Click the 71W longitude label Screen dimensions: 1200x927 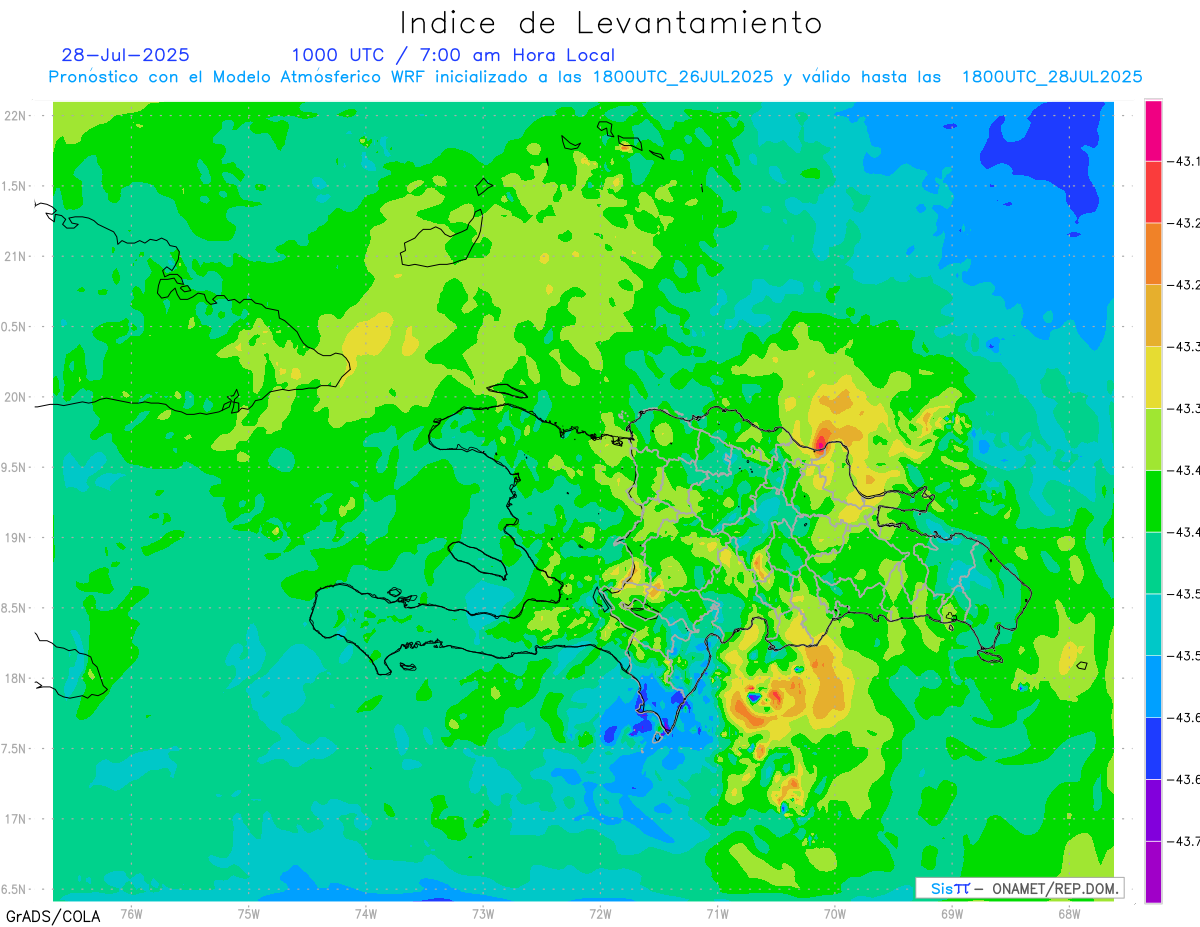pos(717,912)
